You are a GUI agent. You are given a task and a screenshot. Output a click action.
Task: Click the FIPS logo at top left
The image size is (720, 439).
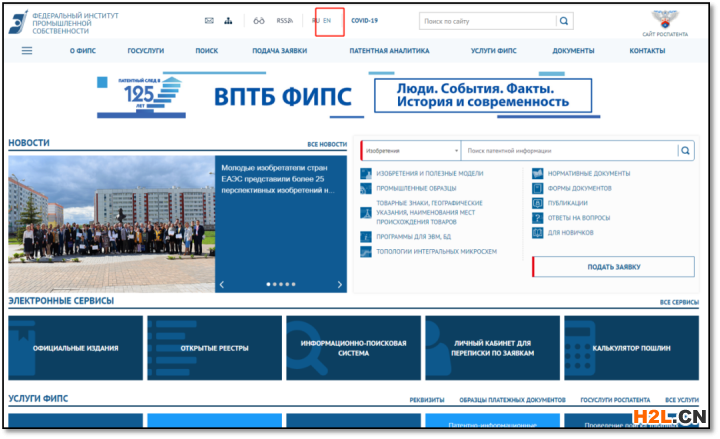[x=18, y=21]
